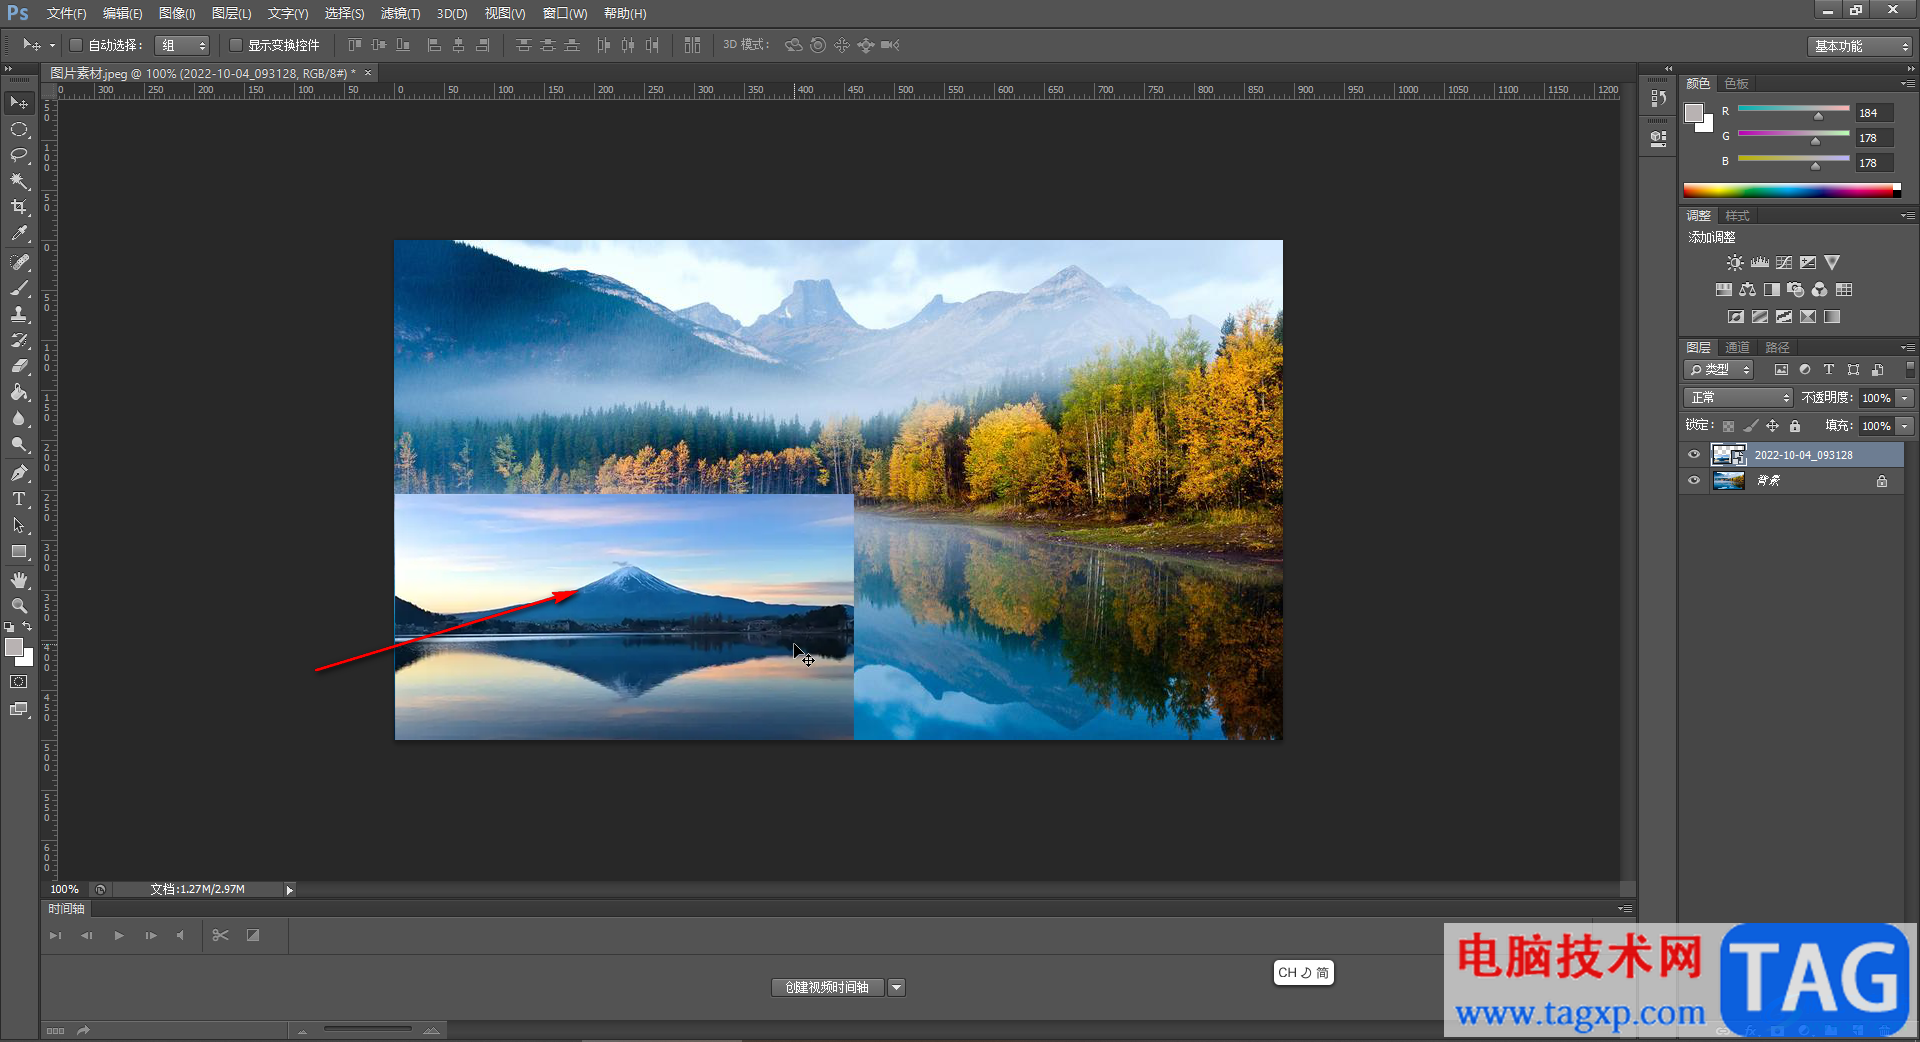Image resolution: width=1920 pixels, height=1042 pixels.
Task: Toggle lock image pixels brush icon
Action: (1751, 426)
